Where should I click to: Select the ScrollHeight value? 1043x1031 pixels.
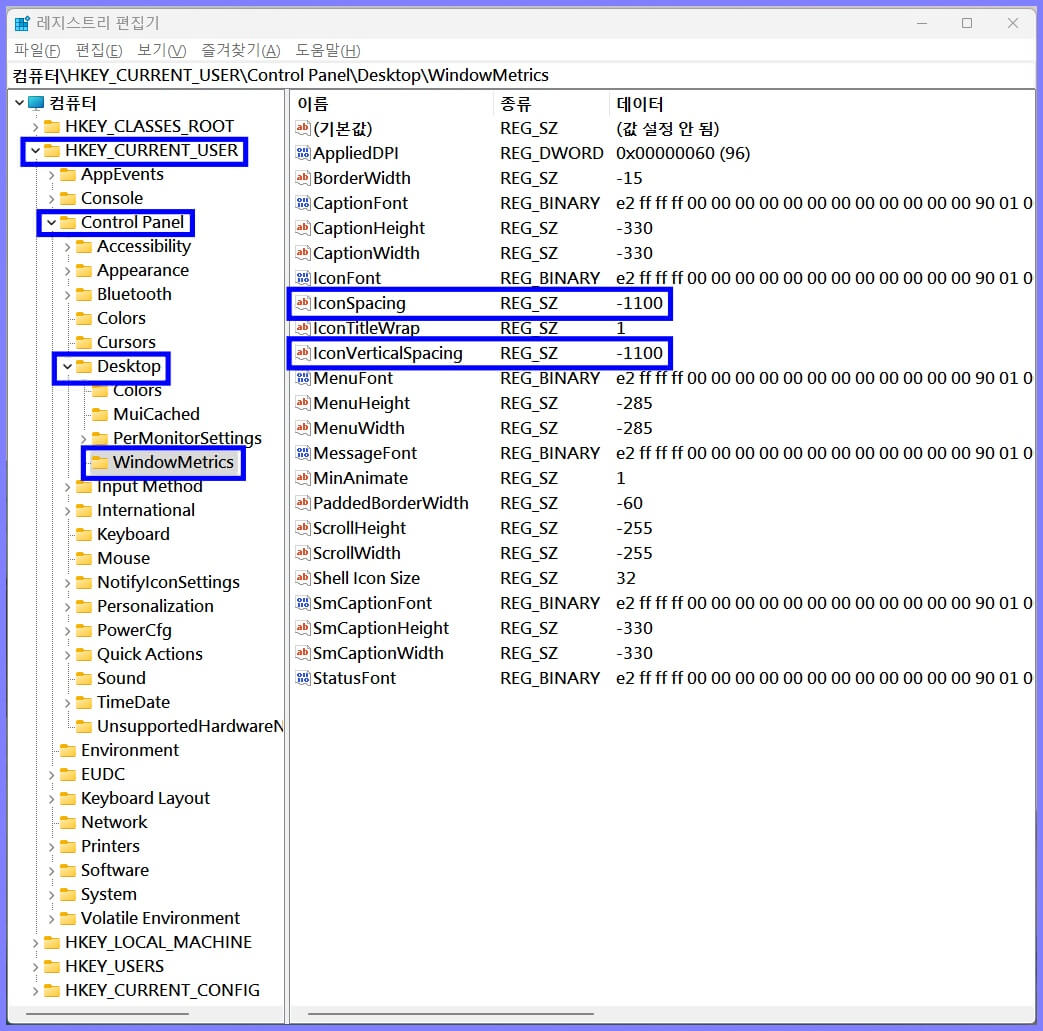click(359, 528)
